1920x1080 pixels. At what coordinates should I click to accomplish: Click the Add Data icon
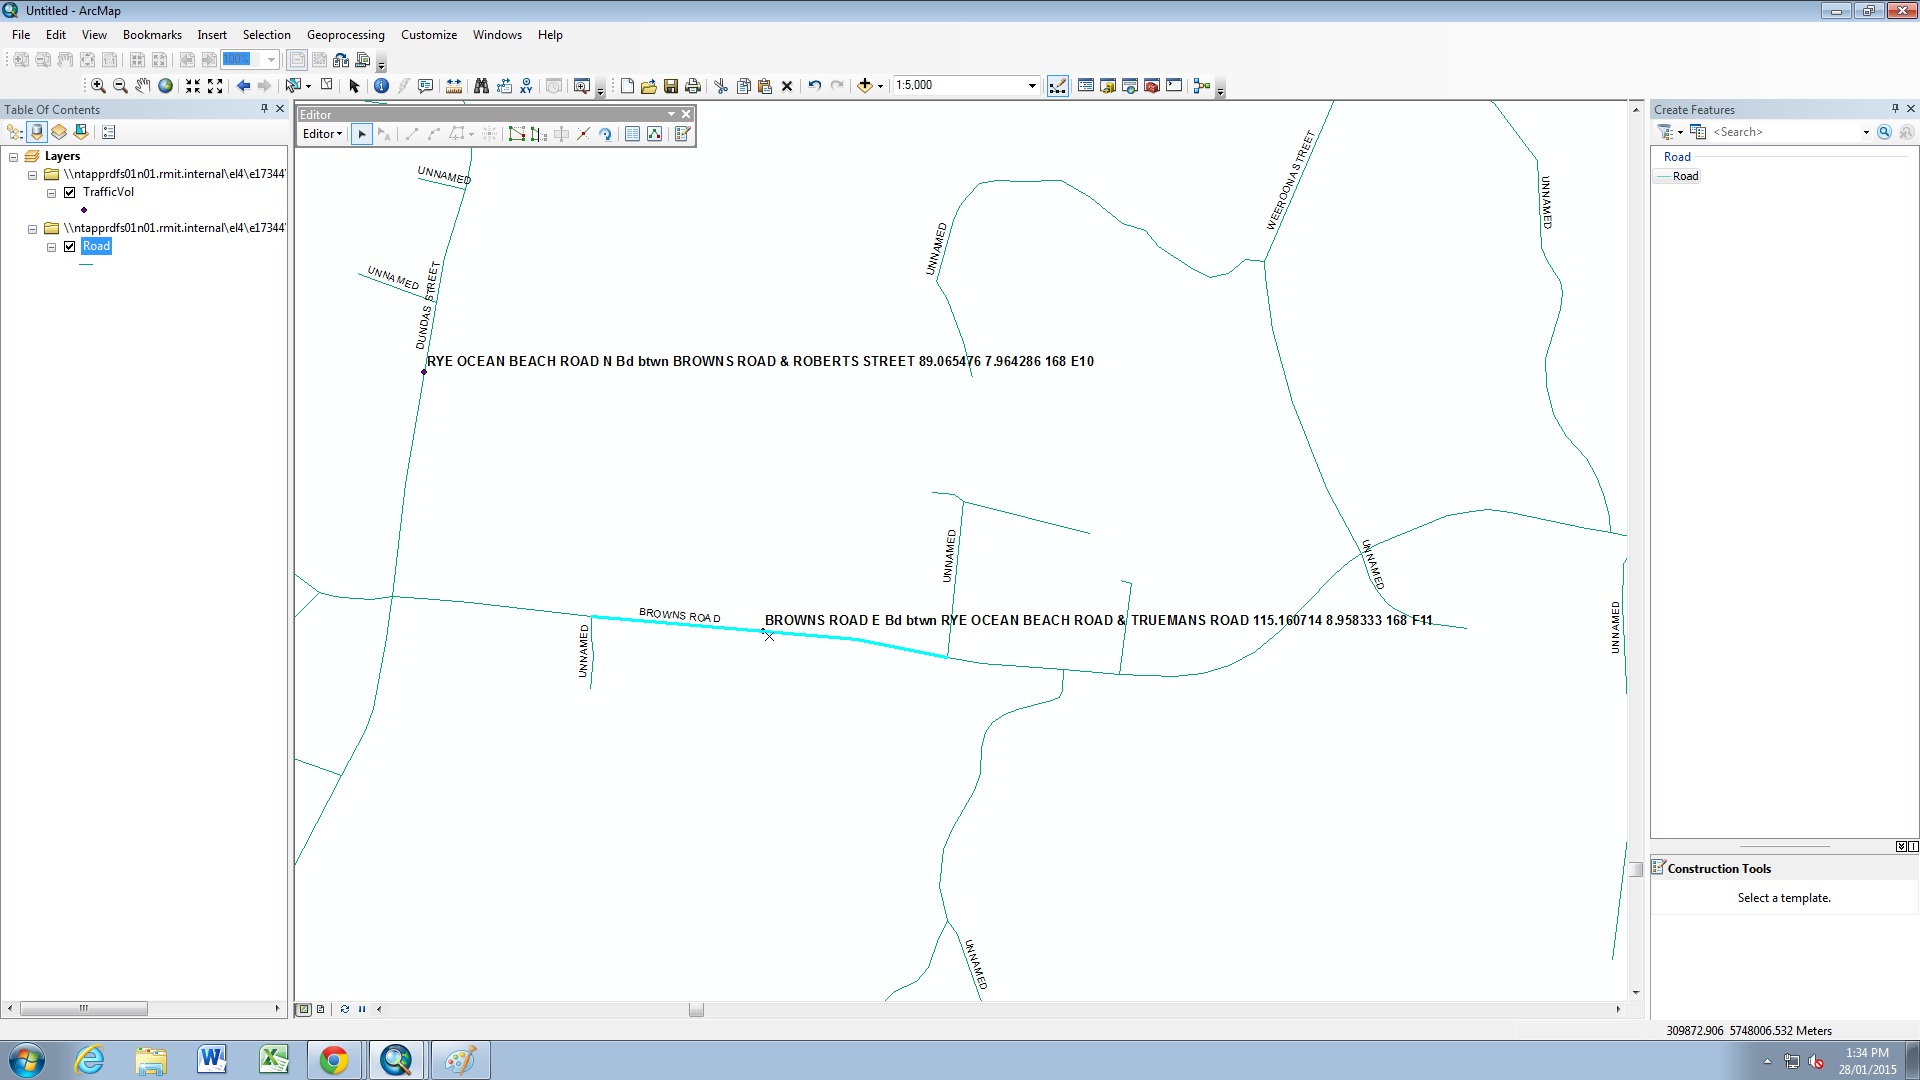[x=865, y=86]
